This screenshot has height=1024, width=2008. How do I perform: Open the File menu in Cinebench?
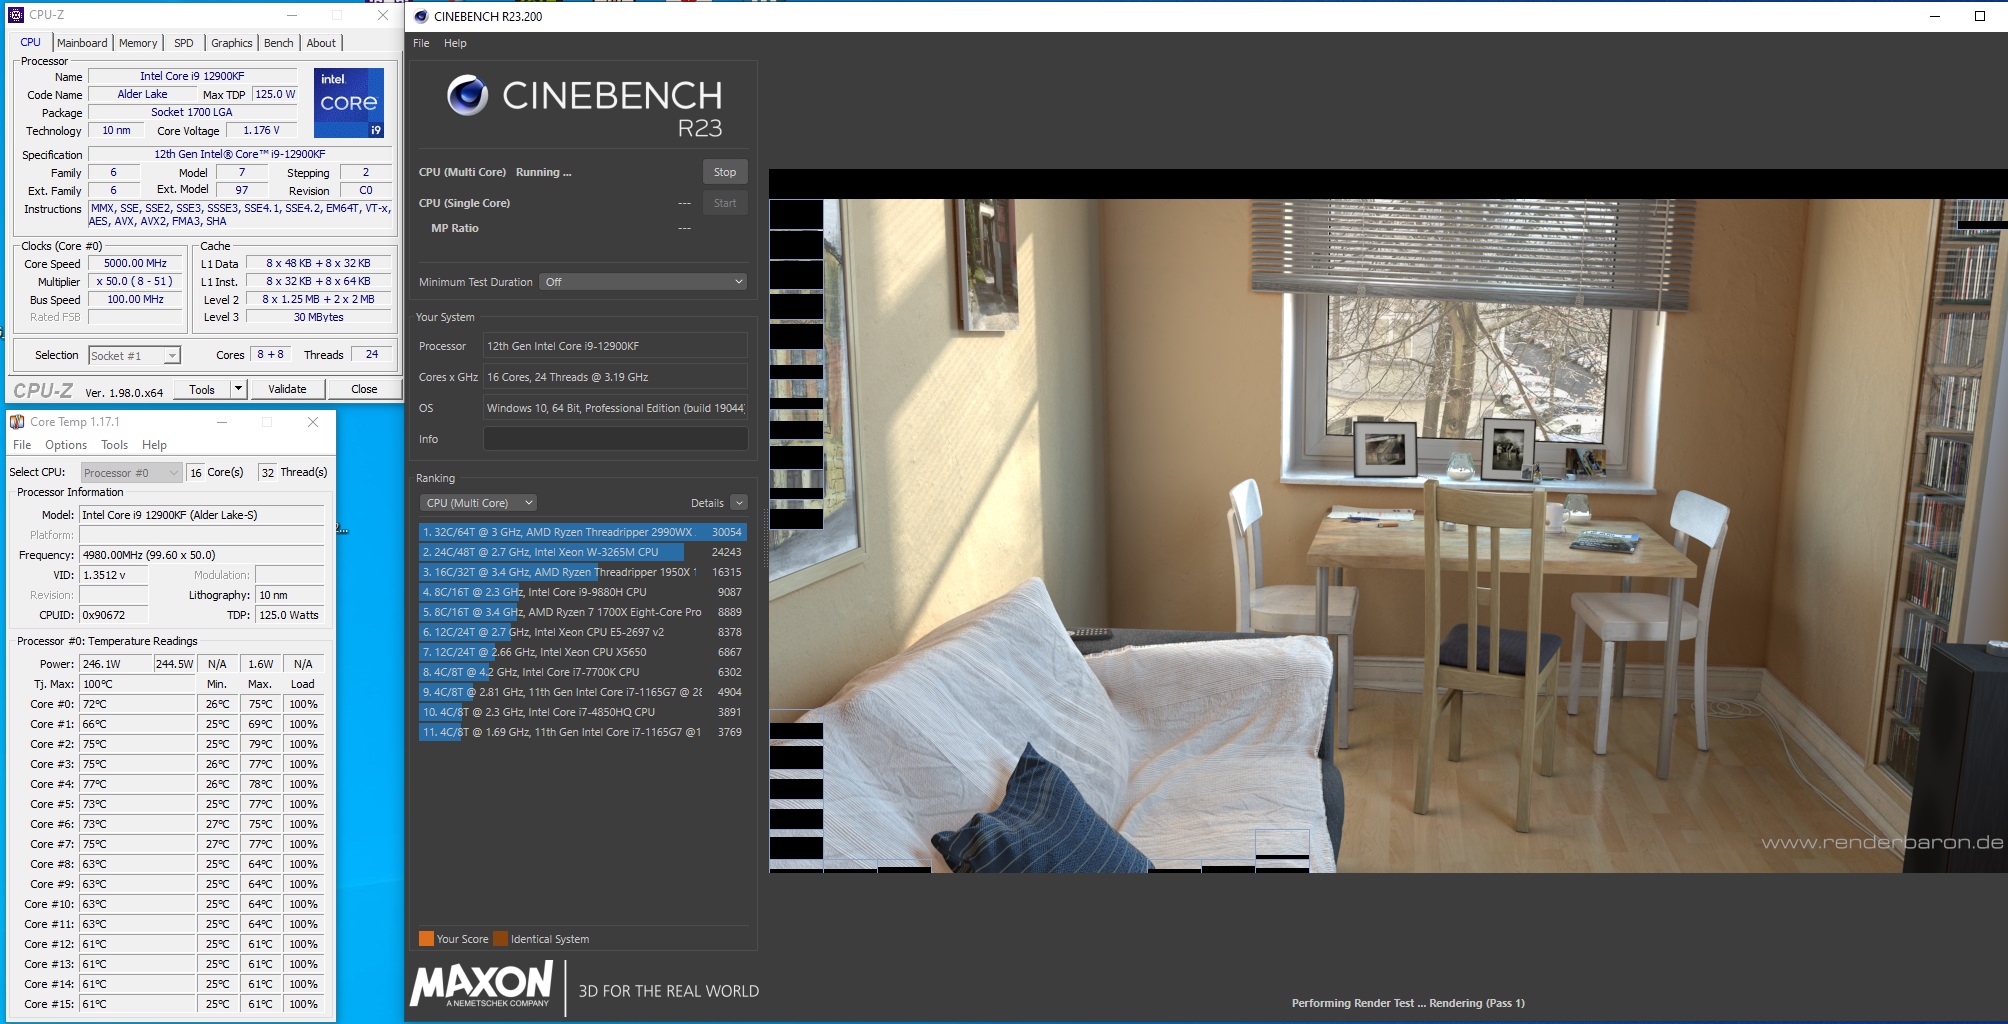coord(421,43)
